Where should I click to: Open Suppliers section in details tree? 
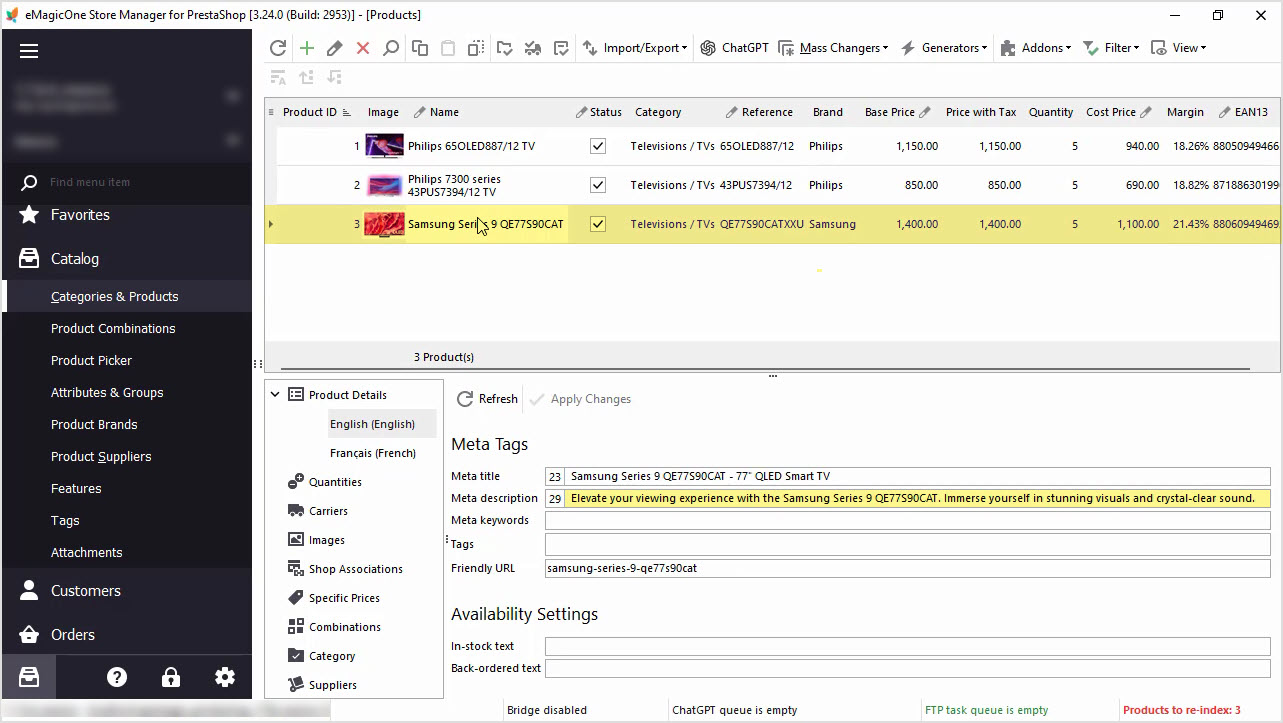click(322, 685)
